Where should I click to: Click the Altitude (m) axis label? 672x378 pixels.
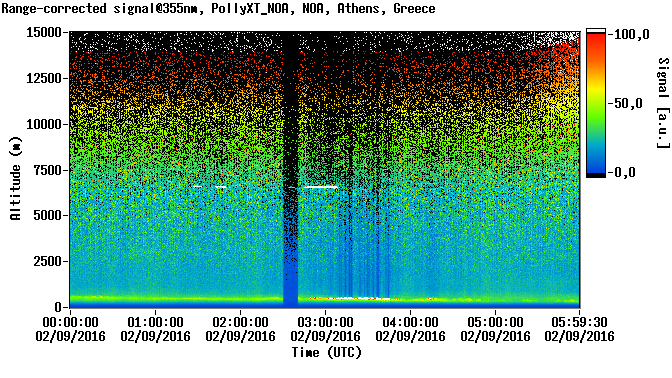point(16,178)
